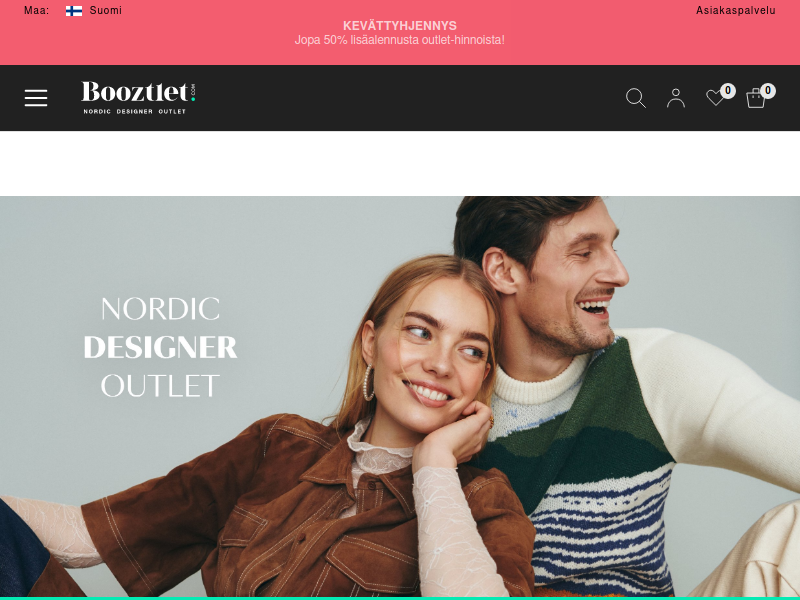This screenshot has width=800, height=600.
Task: Open the Nordic Designer Outlet hero image
Action: click(x=400, y=396)
